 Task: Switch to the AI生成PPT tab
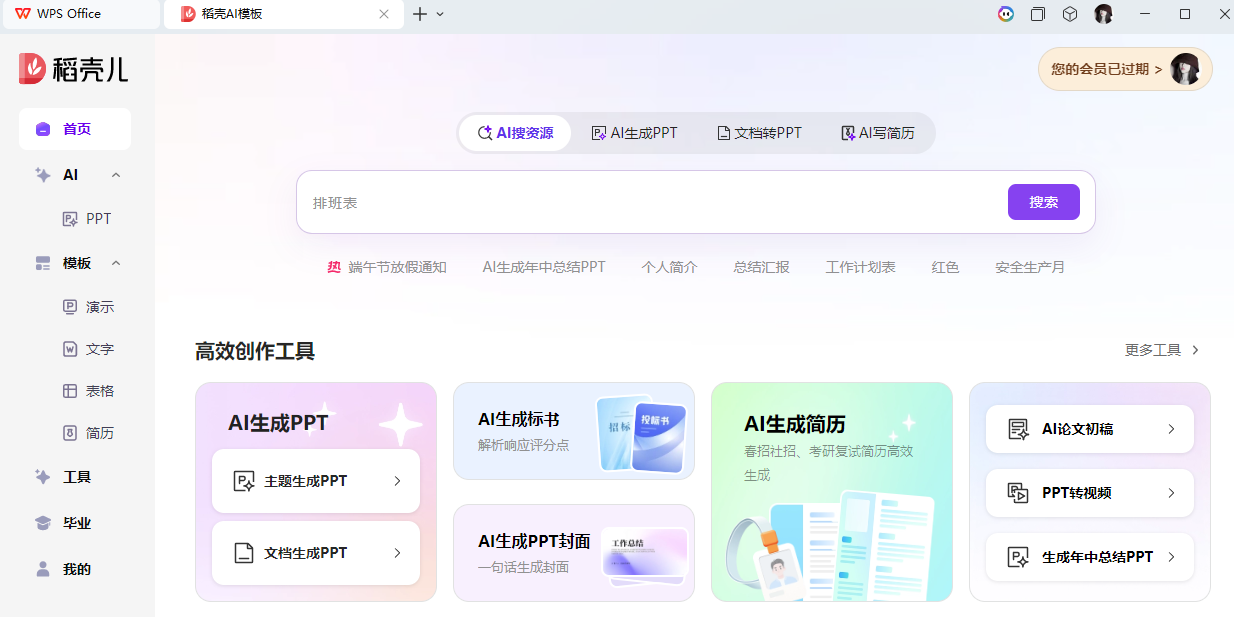(634, 133)
